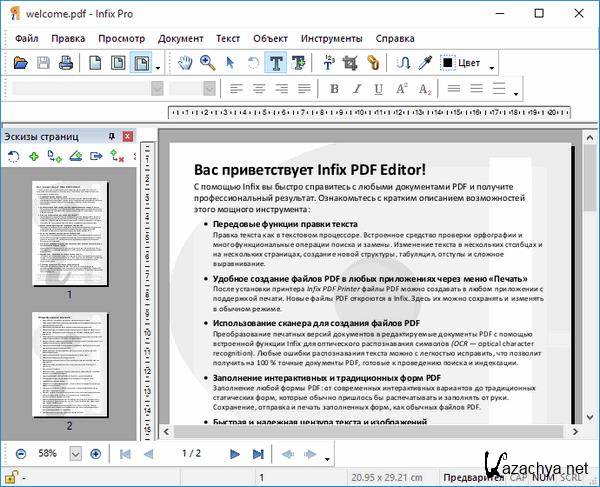Click the black Цвет color swatch
600x487 pixels.
[449, 63]
